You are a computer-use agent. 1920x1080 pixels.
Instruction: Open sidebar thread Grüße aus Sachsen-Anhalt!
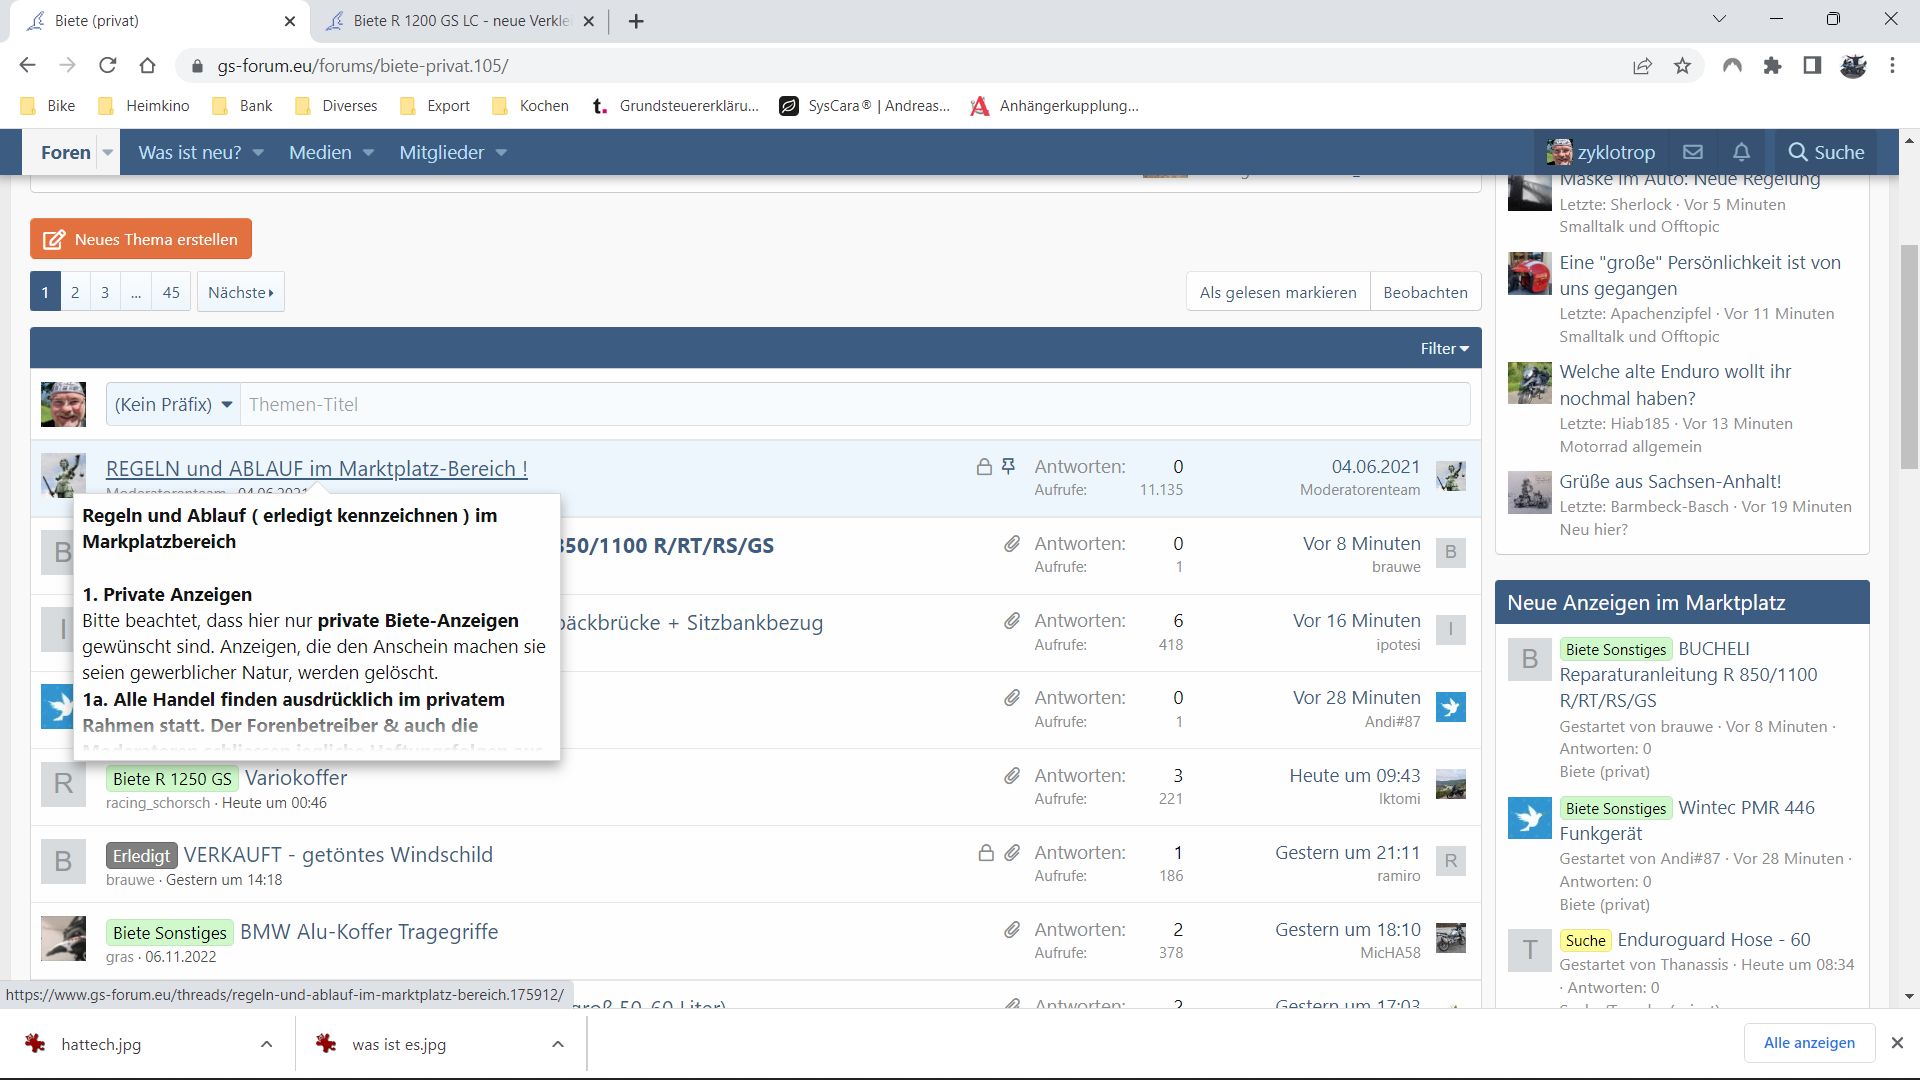pos(1670,481)
